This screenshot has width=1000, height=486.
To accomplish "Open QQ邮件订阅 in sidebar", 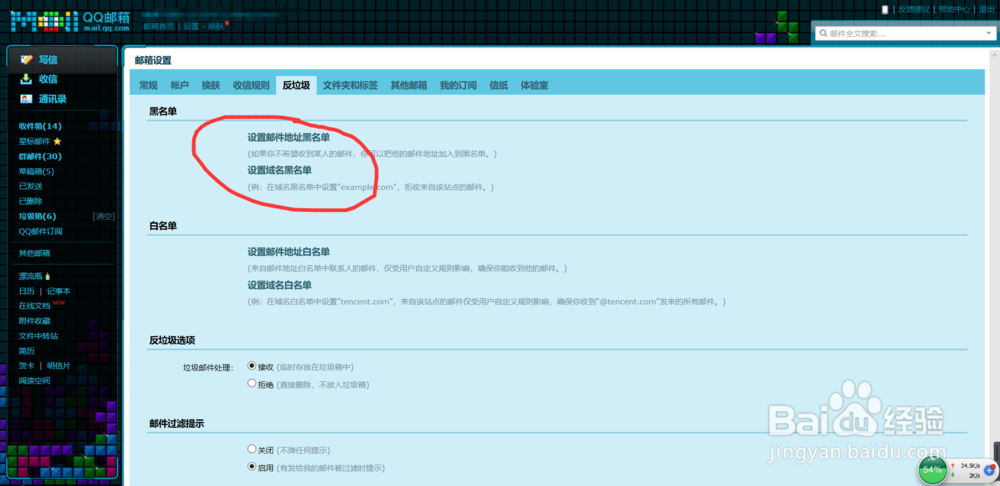I will (x=41, y=231).
